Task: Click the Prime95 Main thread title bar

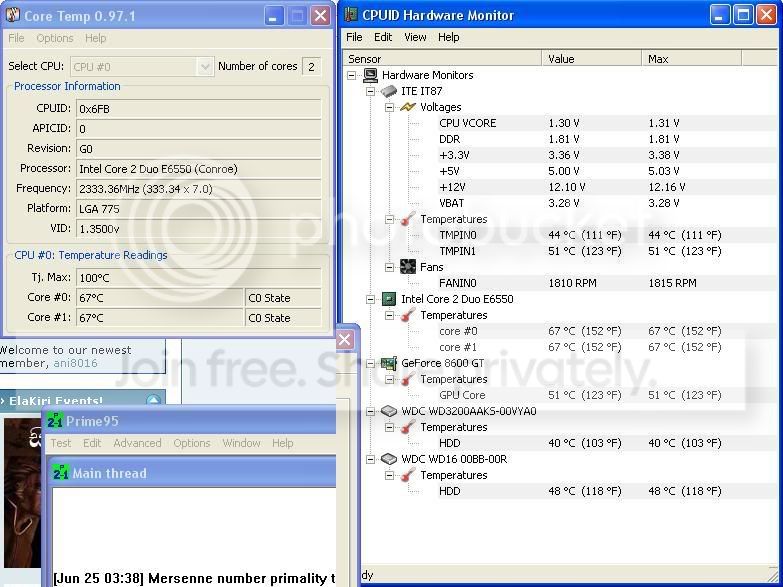Action: coord(192,473)
